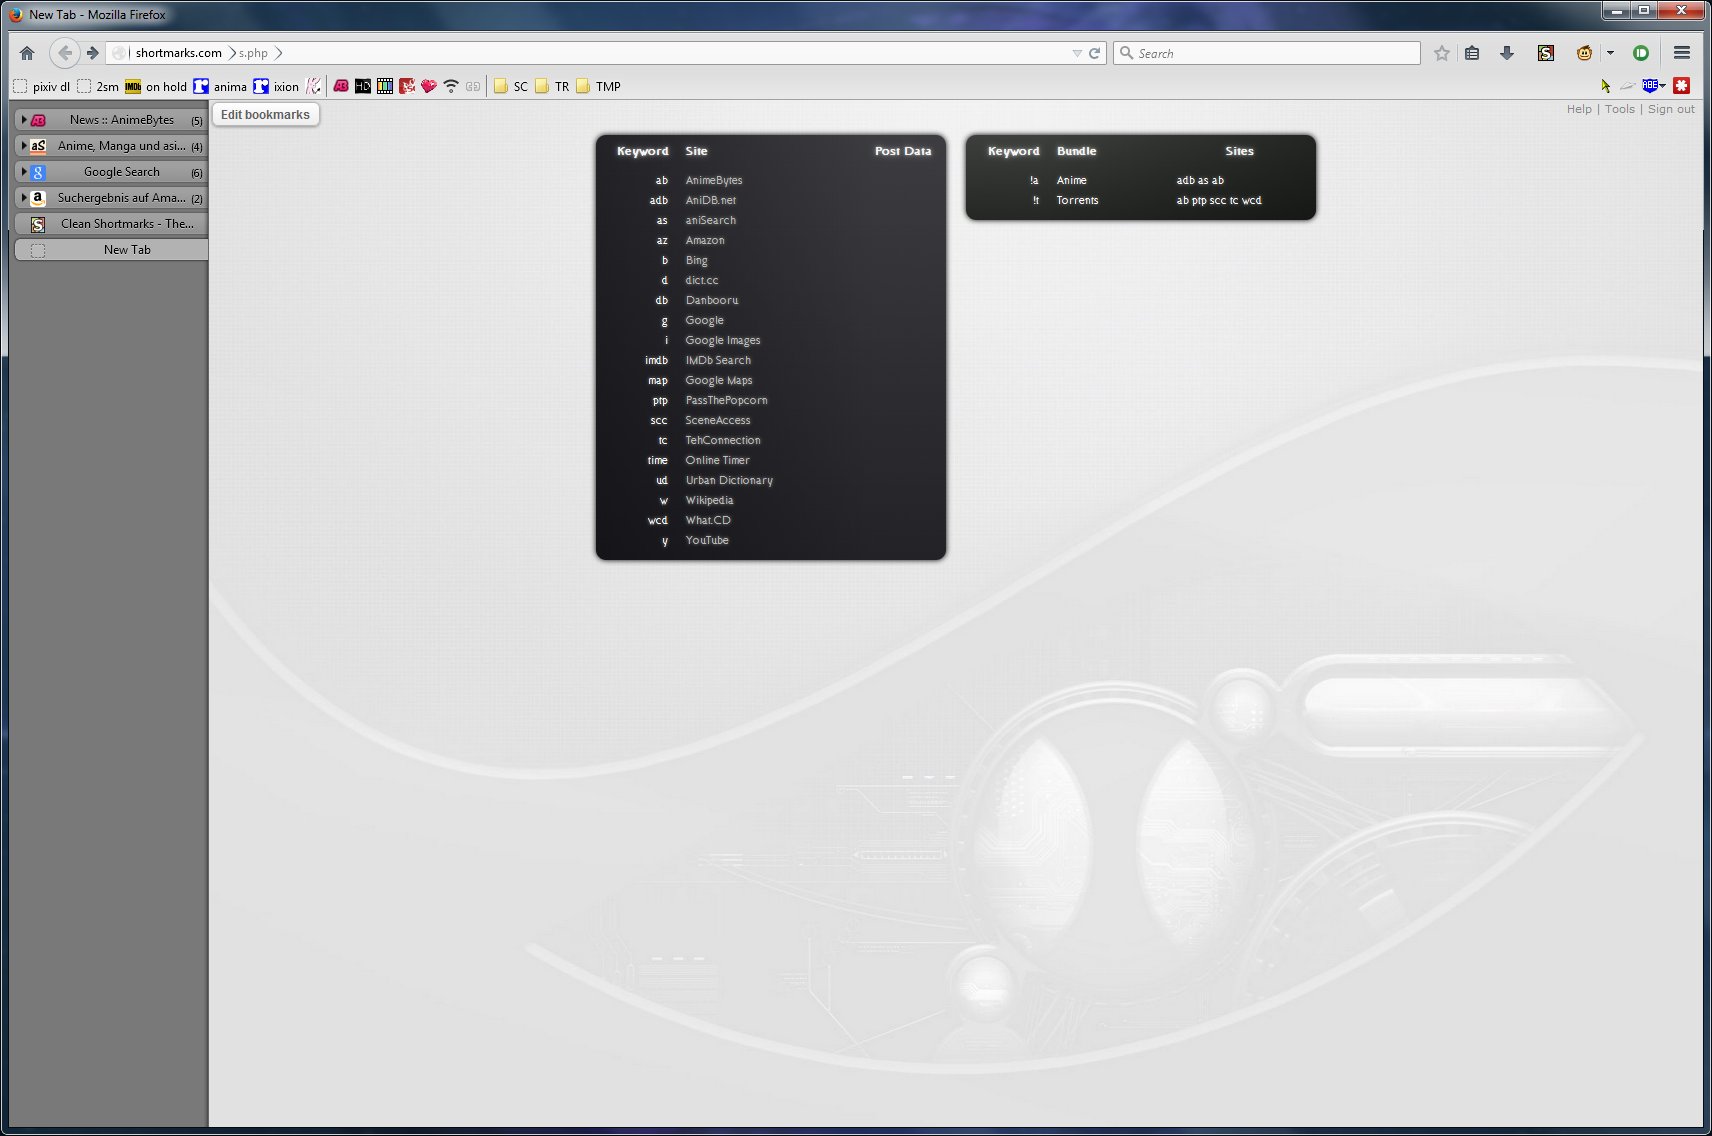Reload the page with the refresh icon
Viewport: 1712px width, 1136px height.
[x=1095, y=53]
